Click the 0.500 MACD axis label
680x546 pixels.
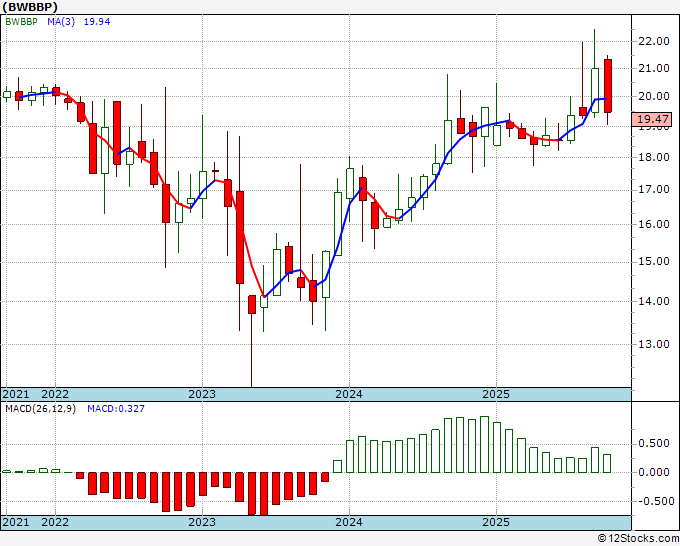click(x=654, y=444)
